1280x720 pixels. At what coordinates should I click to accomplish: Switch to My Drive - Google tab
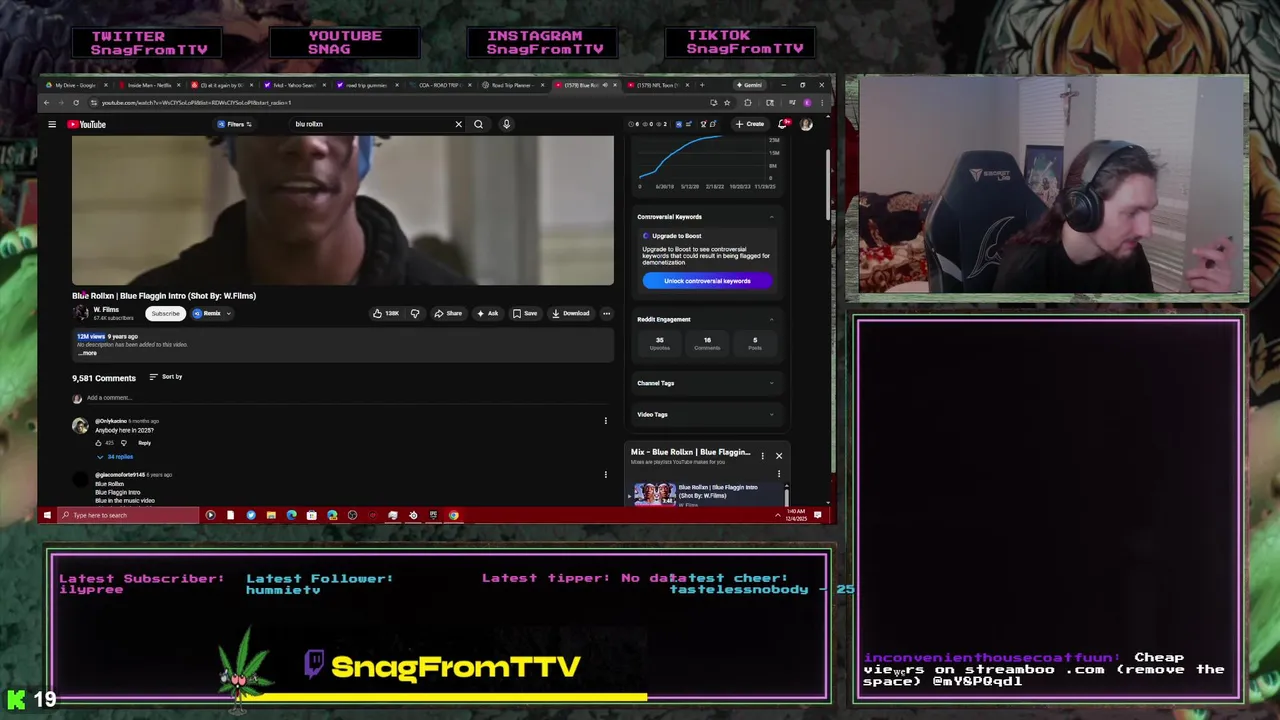coord(75,85)
